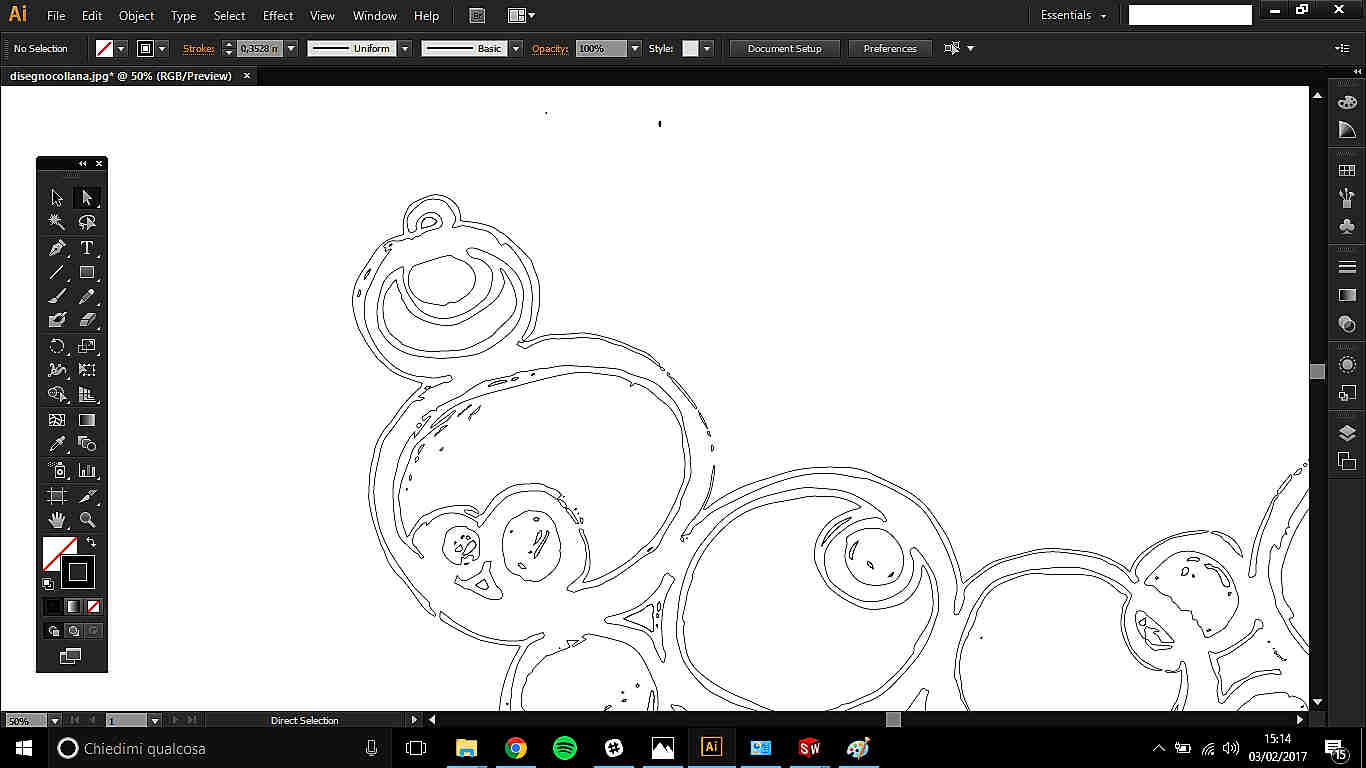Choose the Free Transform tool
This screenshot has width=1366, height=768.
pos(87,370)
